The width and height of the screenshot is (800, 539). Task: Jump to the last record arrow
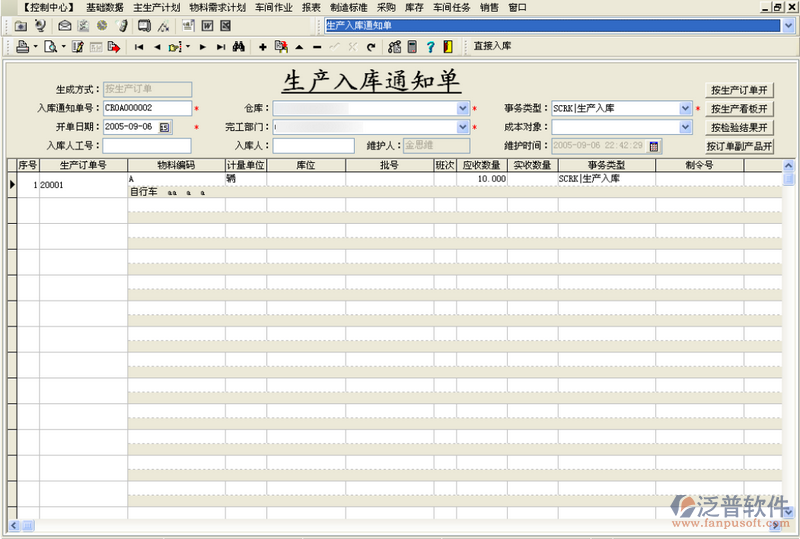click(220, 46)
